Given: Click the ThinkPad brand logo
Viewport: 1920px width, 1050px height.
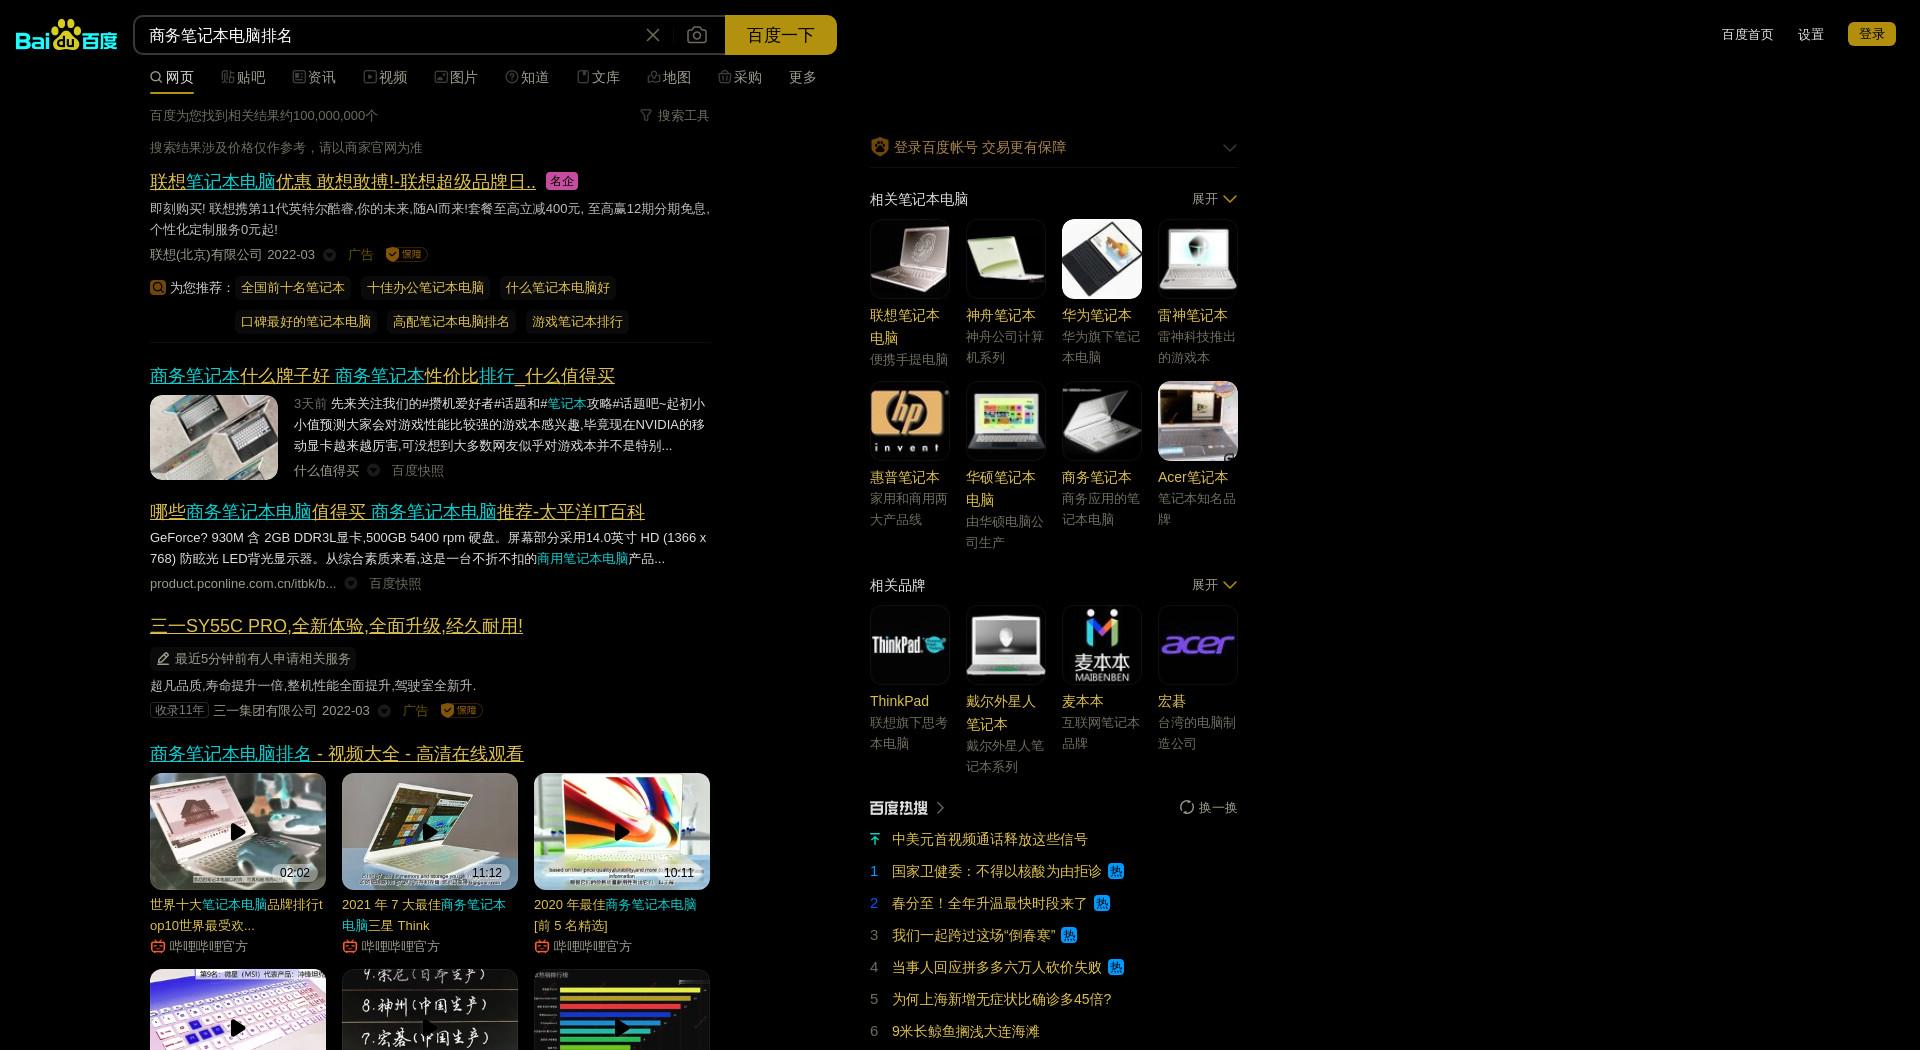Looking at the screenshot, I should pyautogui.click(x=910, y=645).
